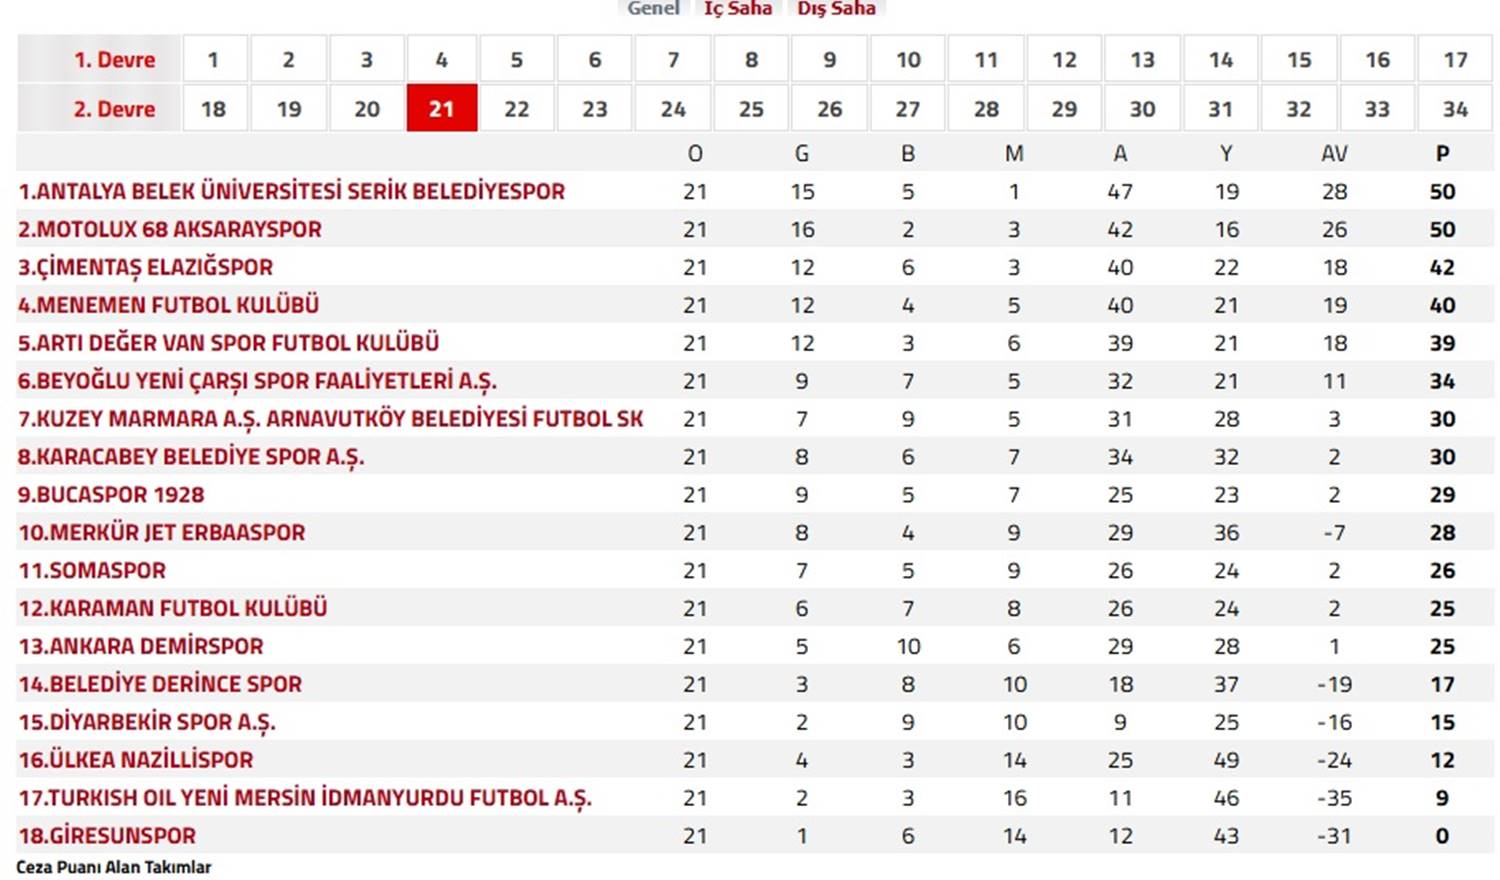Open Menemen Futbol Kulübü team link
The width and height of the screenshot is (1500, 880).
pyautogui.click(x=168, y=305)
